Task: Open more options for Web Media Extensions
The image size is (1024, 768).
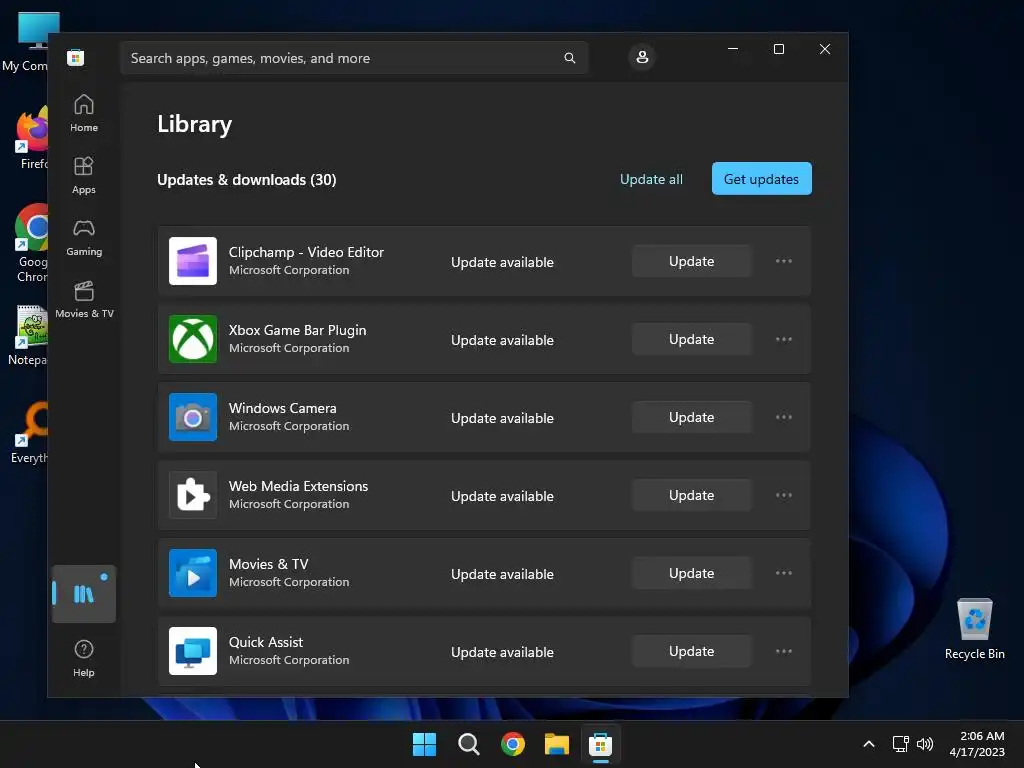Action: tap(784, 495)
